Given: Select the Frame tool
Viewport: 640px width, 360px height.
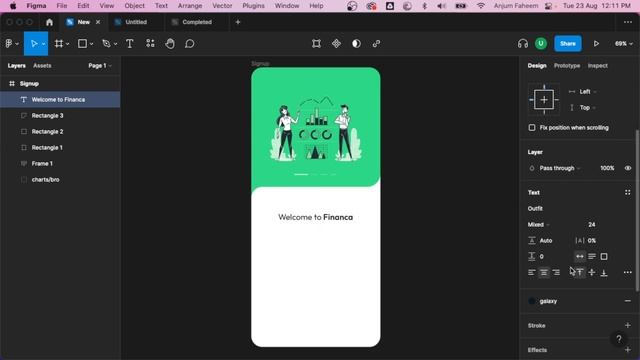Looking at the screenshot, I should (x=59, y=44).
